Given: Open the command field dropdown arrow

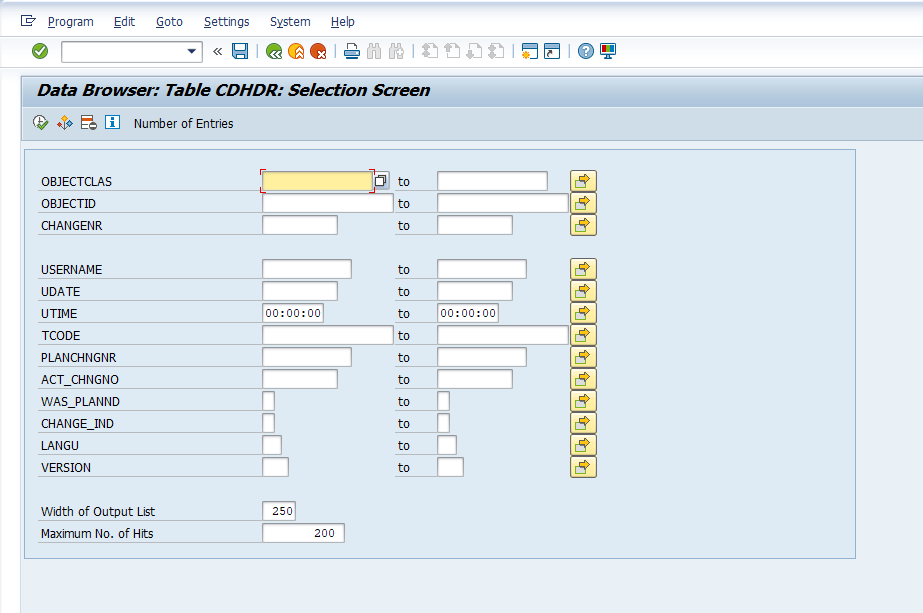Looking at the screenshot, I should point(192,51).
